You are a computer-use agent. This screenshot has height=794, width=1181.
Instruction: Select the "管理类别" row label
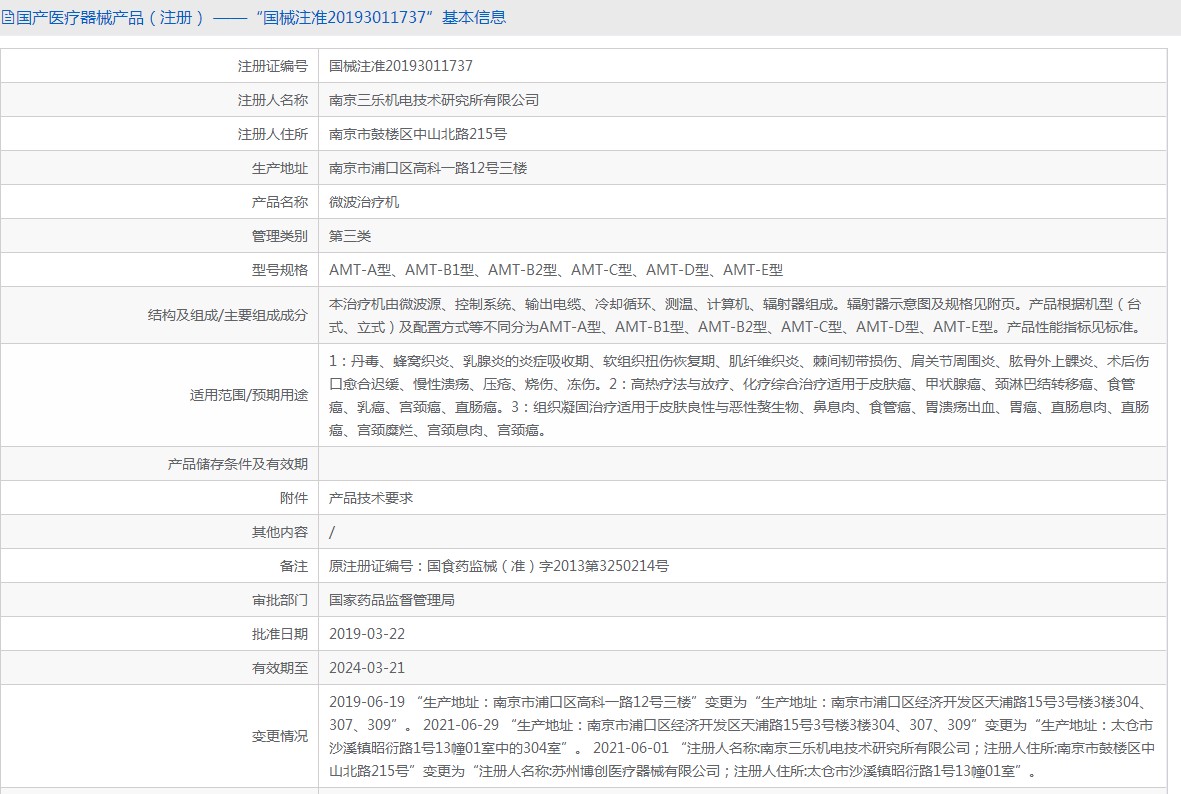coord(279,236)
